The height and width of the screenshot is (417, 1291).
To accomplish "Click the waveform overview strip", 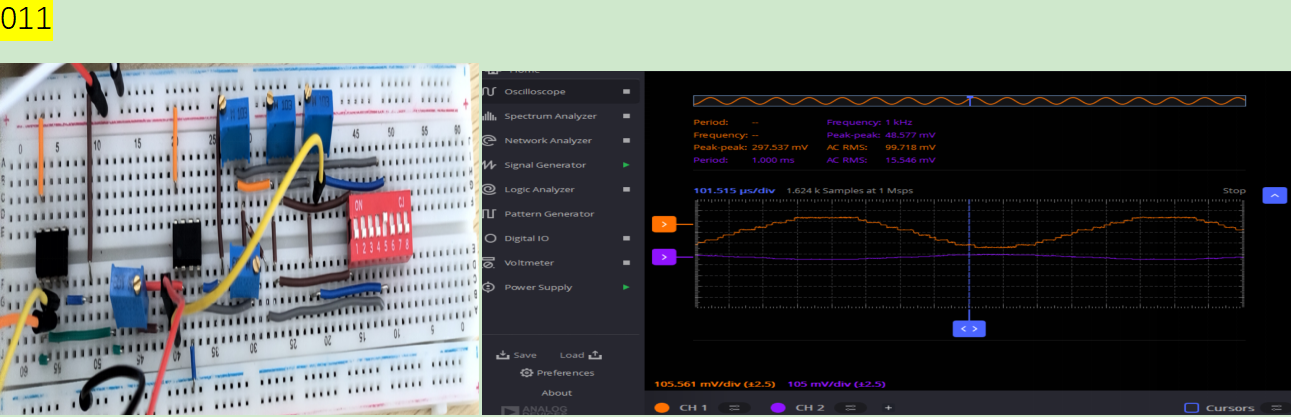I will (969, 101).
